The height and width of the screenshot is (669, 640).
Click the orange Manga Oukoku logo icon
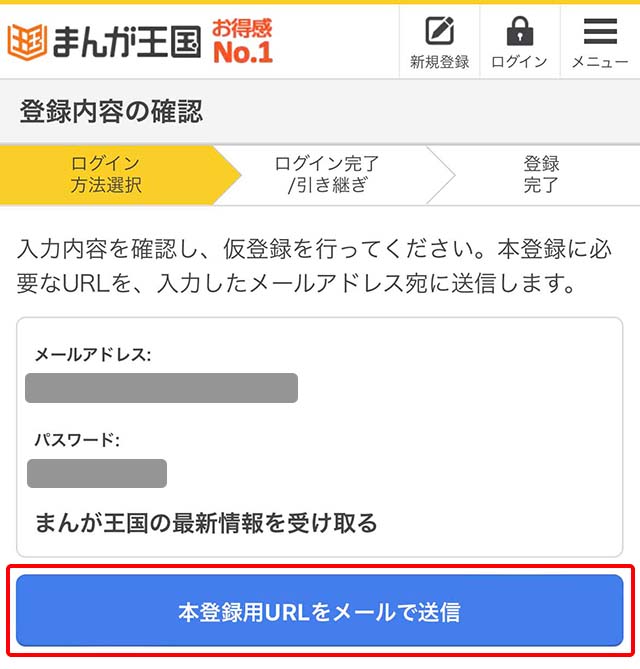point(27,39)
